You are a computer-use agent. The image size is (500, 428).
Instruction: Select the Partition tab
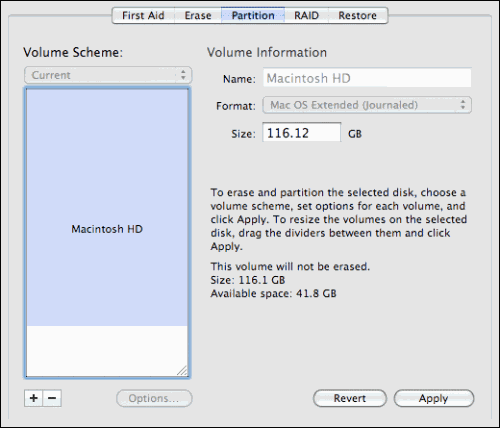click(x=253, y=16)
